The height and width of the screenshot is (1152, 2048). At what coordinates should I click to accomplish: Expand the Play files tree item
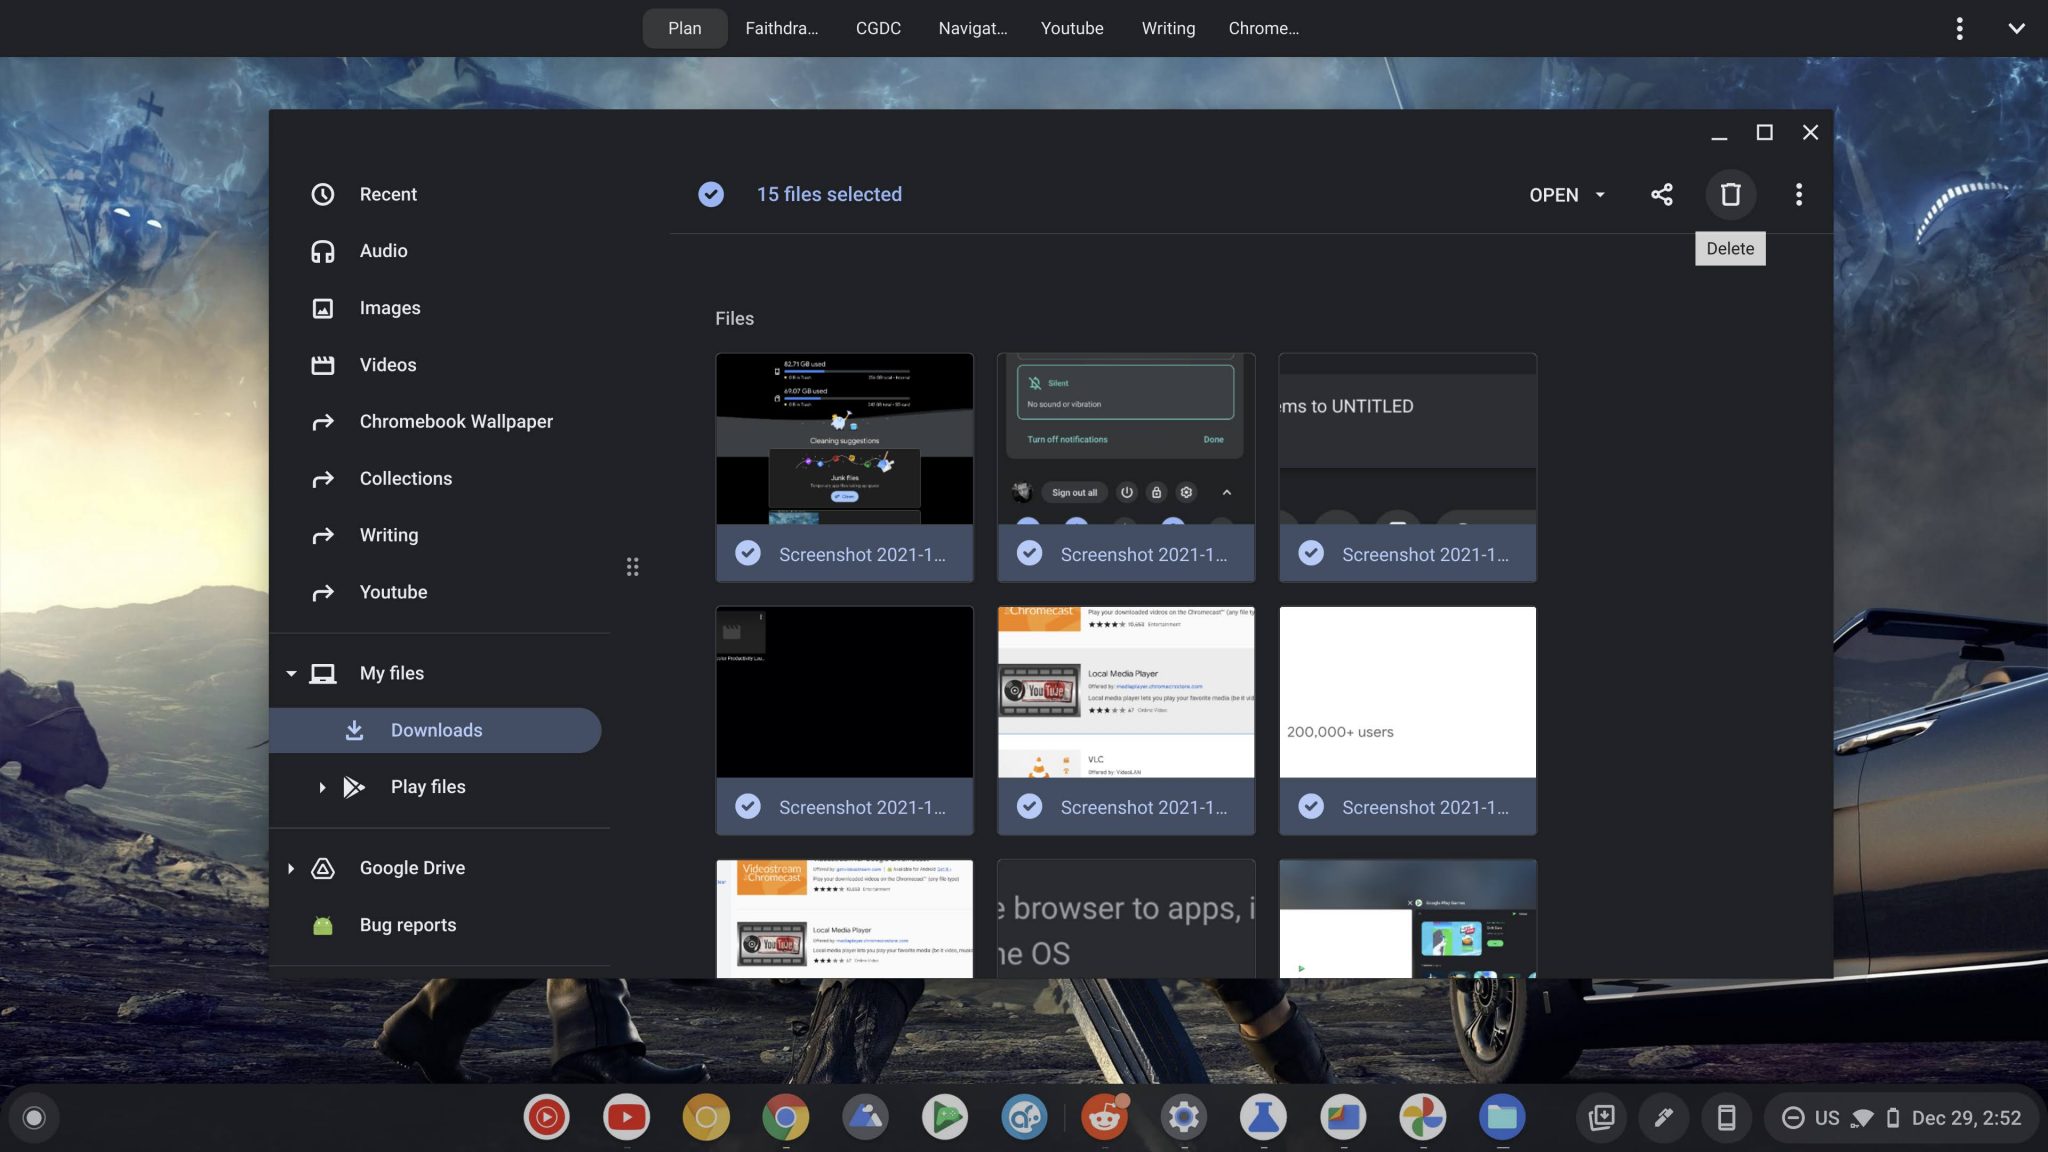pos(322,787)
